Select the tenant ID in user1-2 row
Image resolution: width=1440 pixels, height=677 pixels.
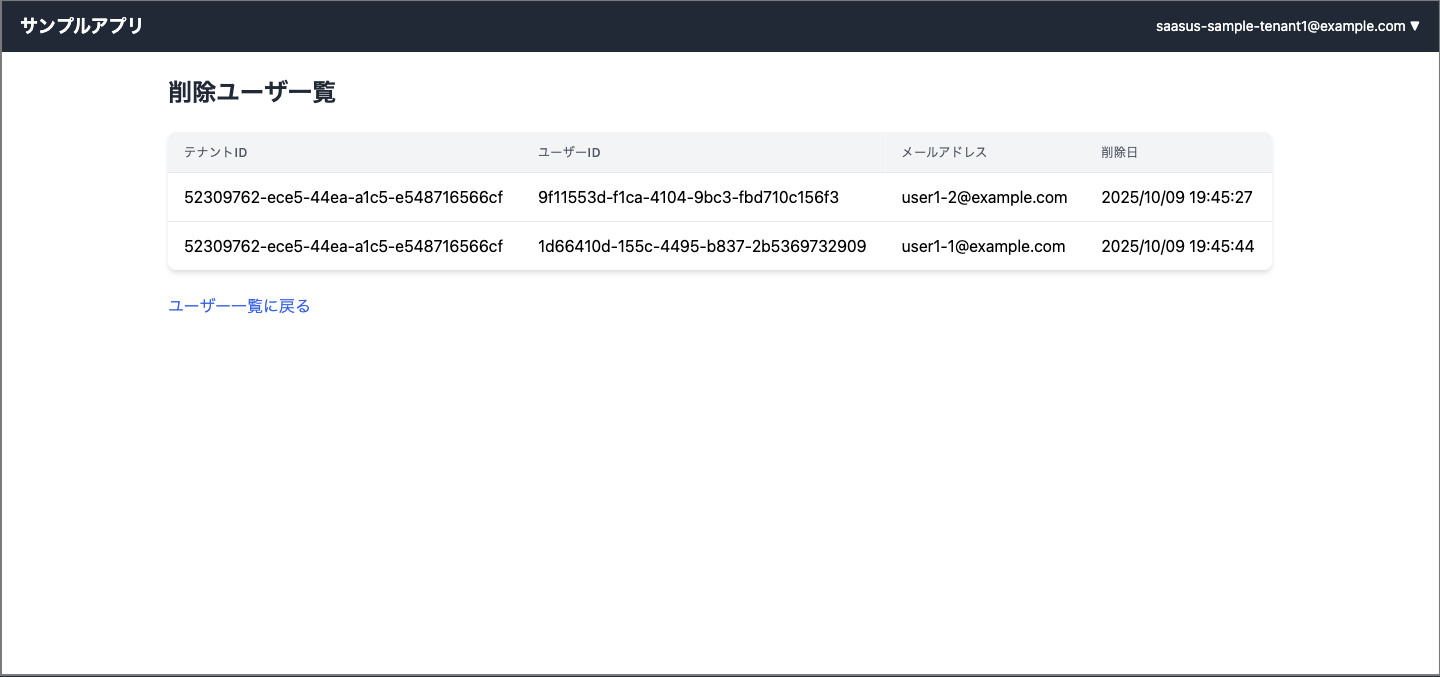coord(343,198)
